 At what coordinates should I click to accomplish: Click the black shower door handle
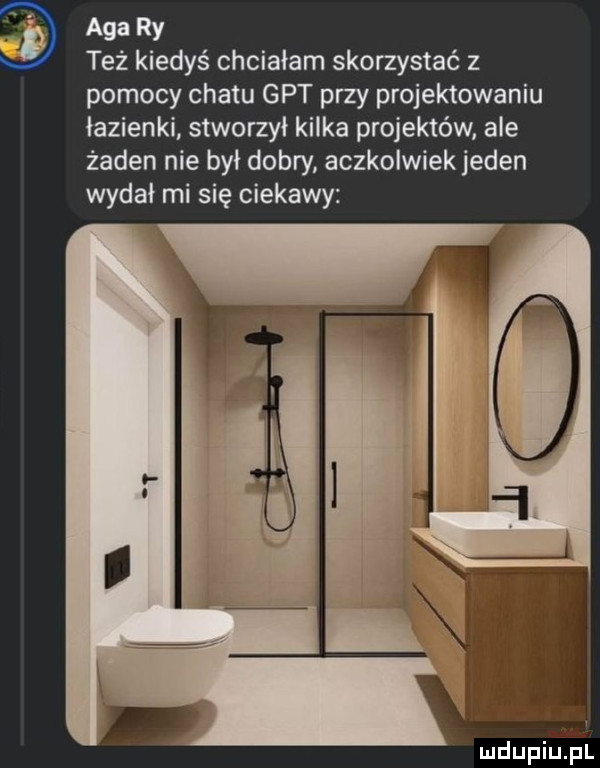334,484
